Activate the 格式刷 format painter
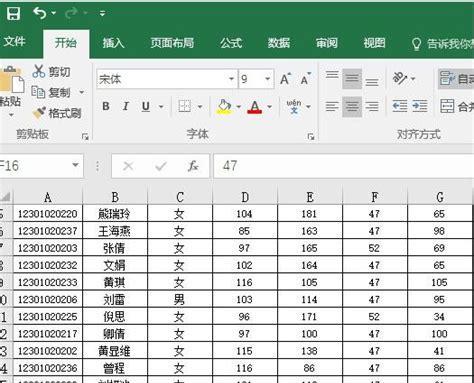This screenshot has width=474, height=383. (x=57, y=113)
